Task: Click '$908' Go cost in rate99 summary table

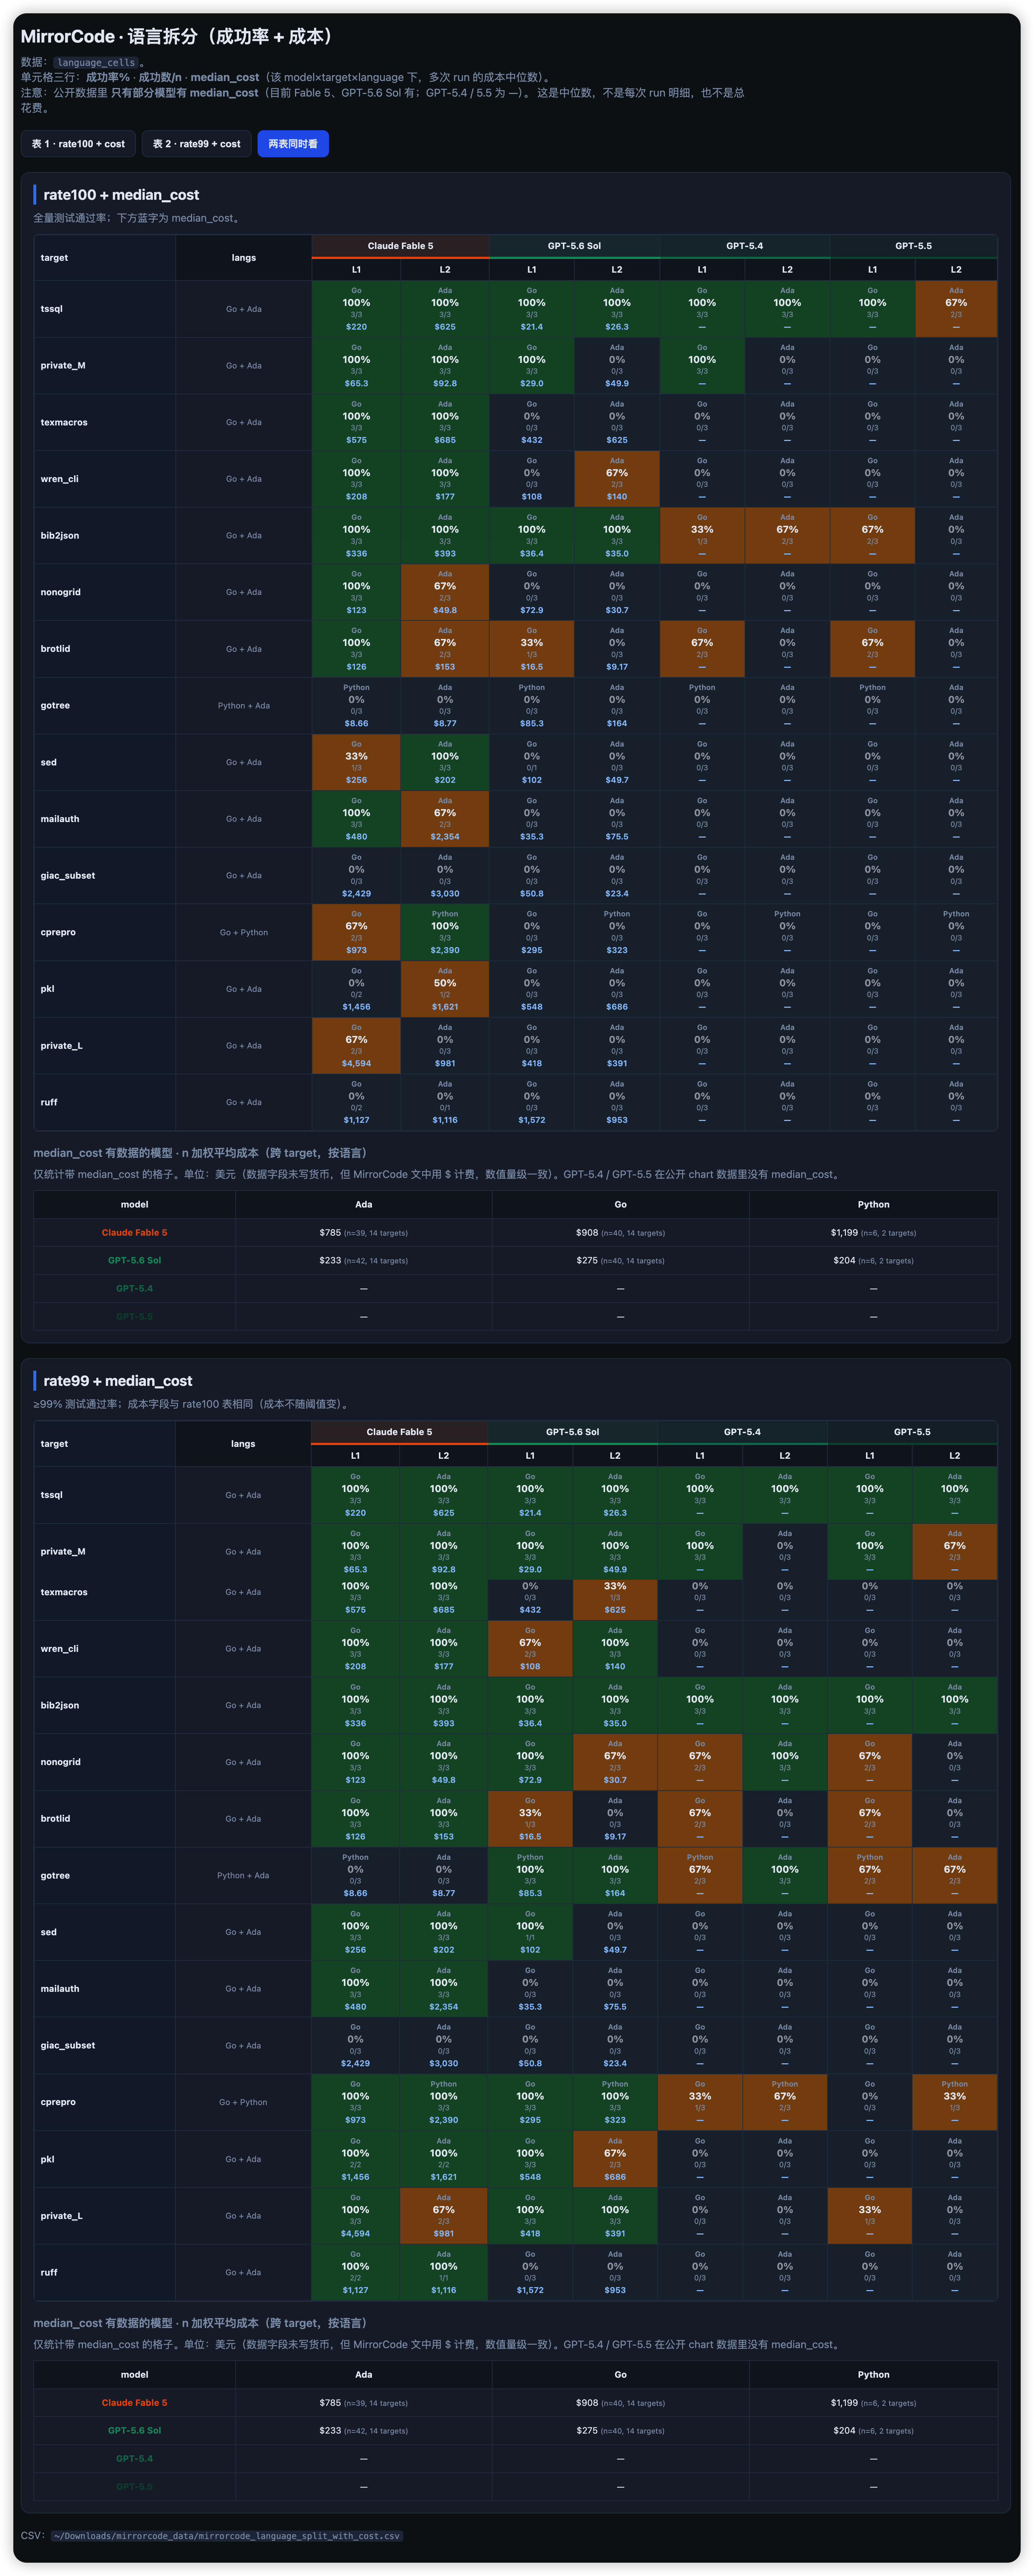Action: coord(587,2403)
